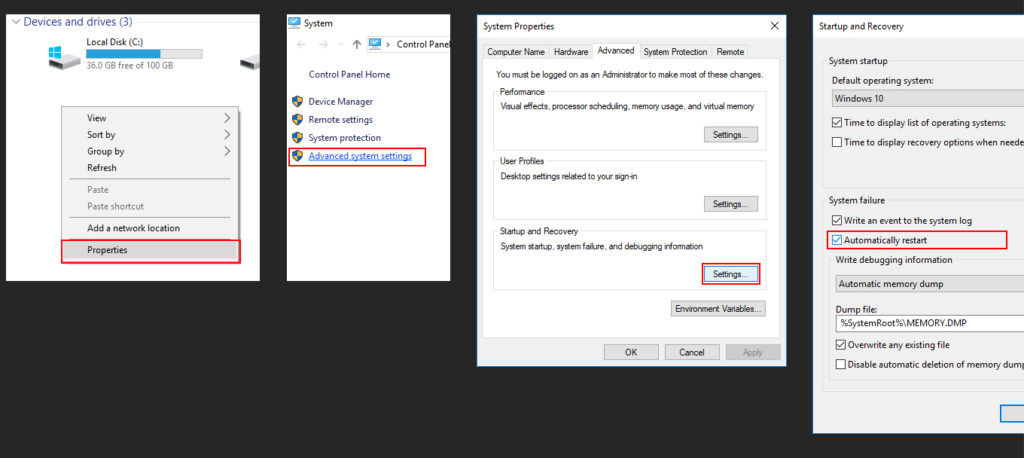This screenshot has height=458, width=1024.
Task: Switch to the Hardware tab
Action: pyautogui.click(x=571, y=52)
